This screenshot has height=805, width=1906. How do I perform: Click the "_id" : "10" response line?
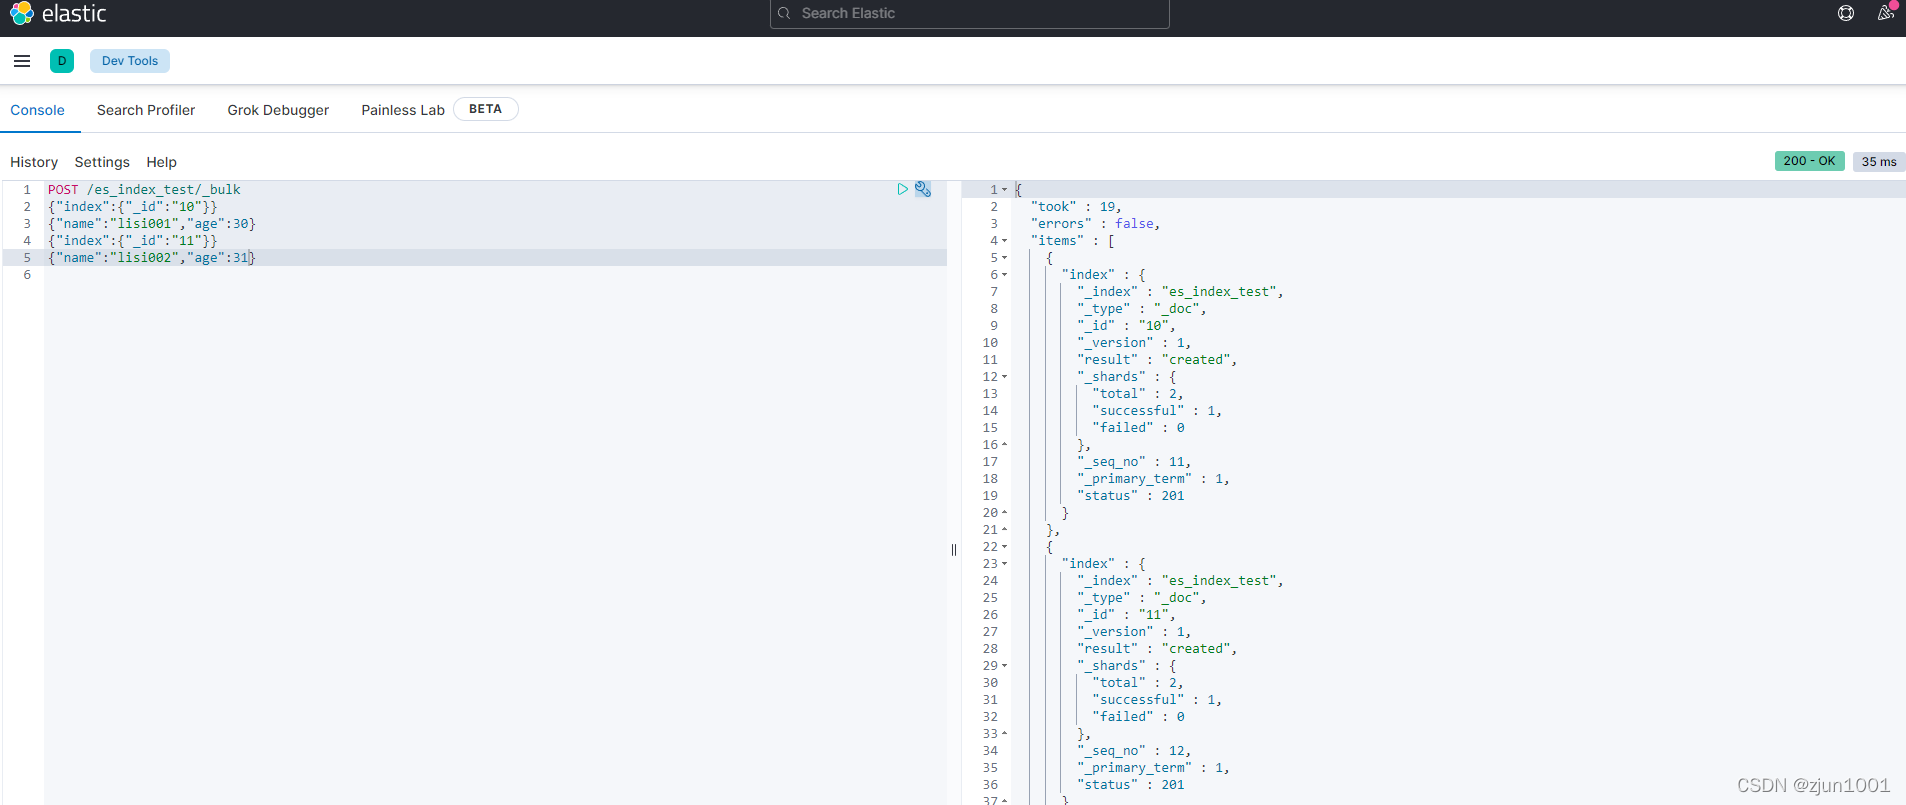[x=1126, y=326]
